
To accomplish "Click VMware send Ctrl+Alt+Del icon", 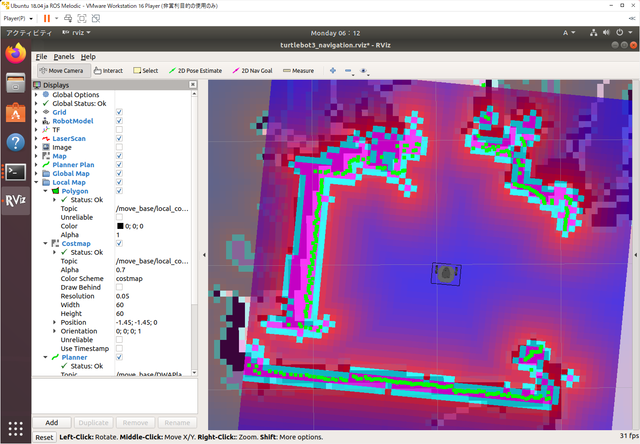I will point(68,18).
